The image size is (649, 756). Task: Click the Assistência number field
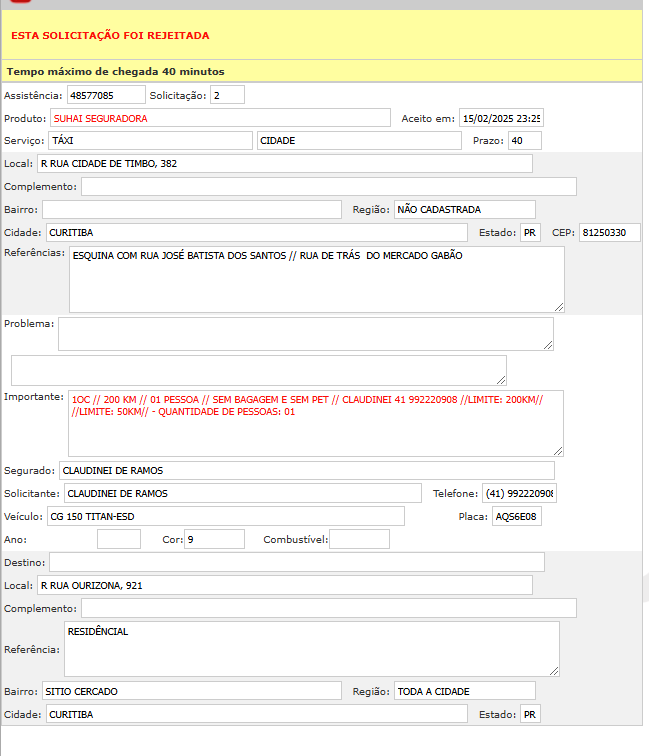(x=106, y=95)
